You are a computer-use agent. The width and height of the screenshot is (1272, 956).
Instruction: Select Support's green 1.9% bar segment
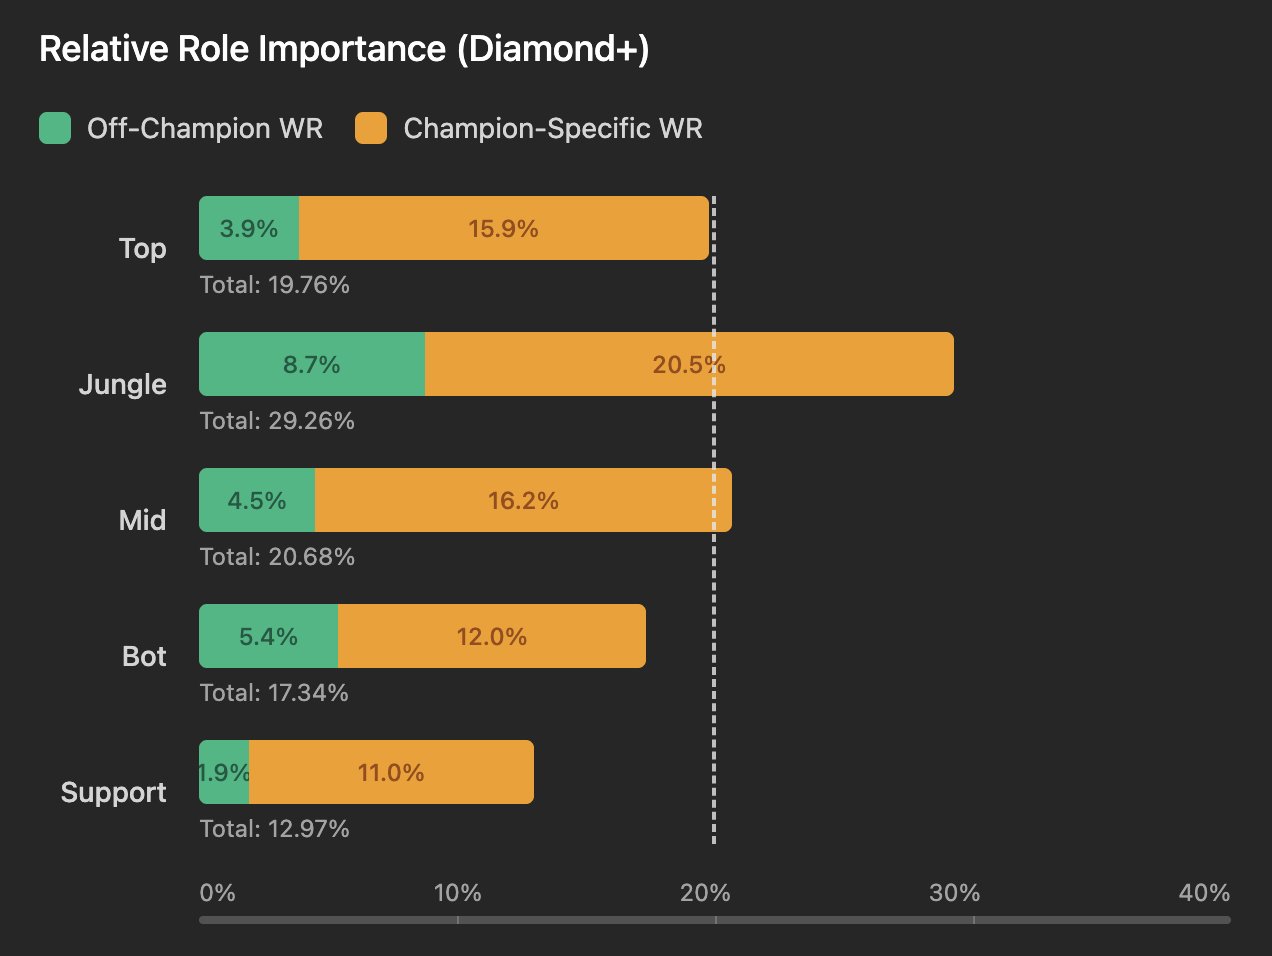224,772
